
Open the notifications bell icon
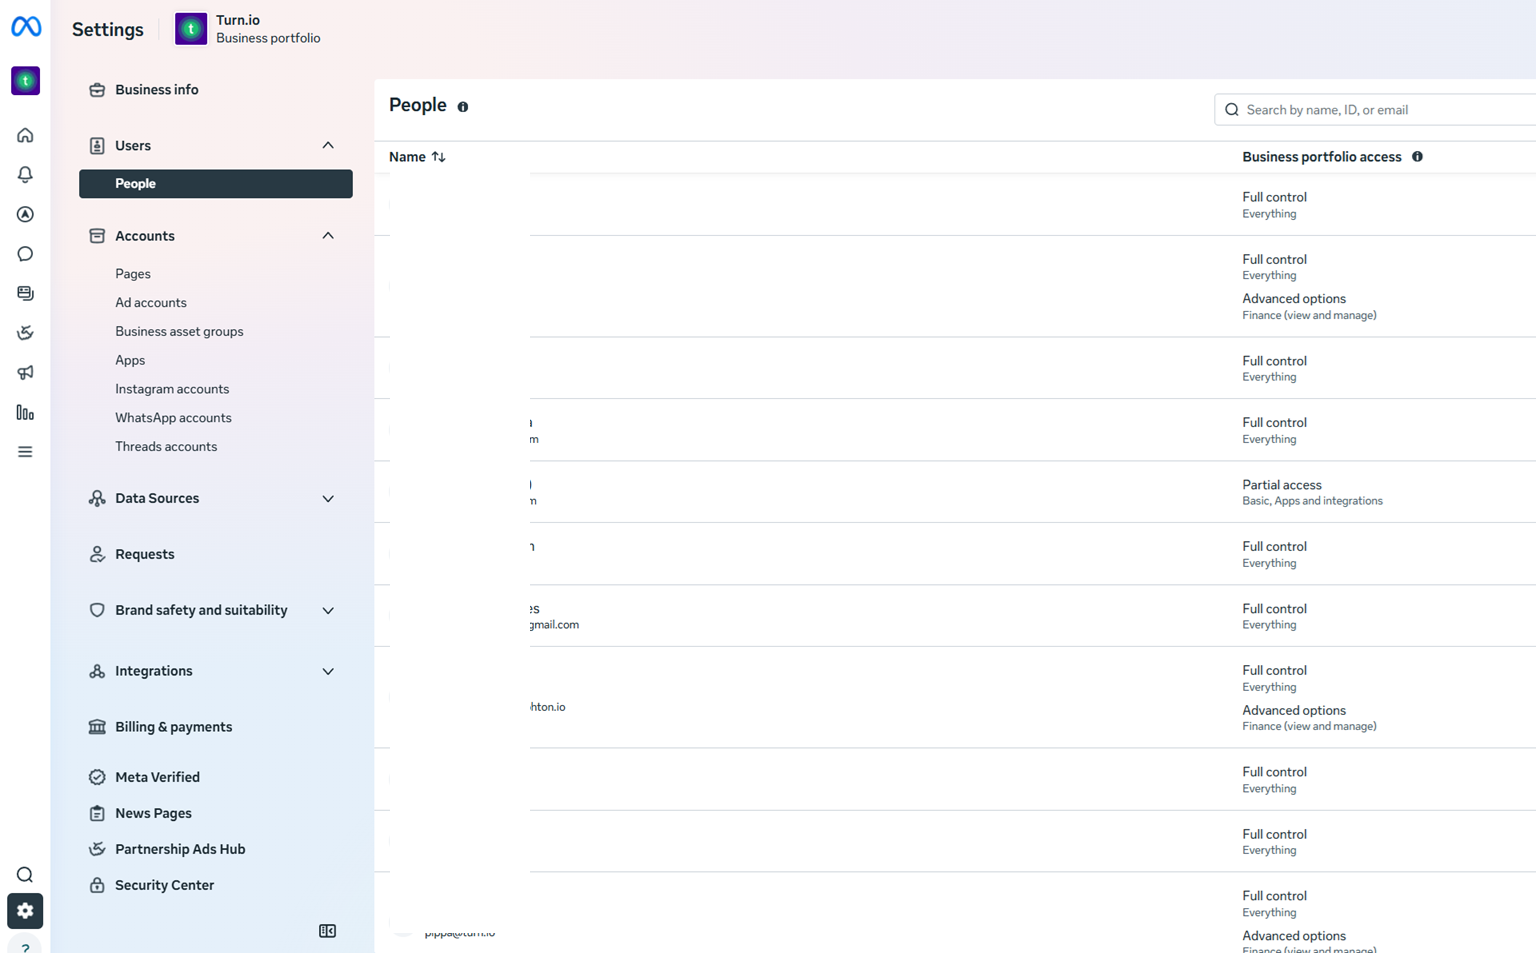tap(25, 174)
